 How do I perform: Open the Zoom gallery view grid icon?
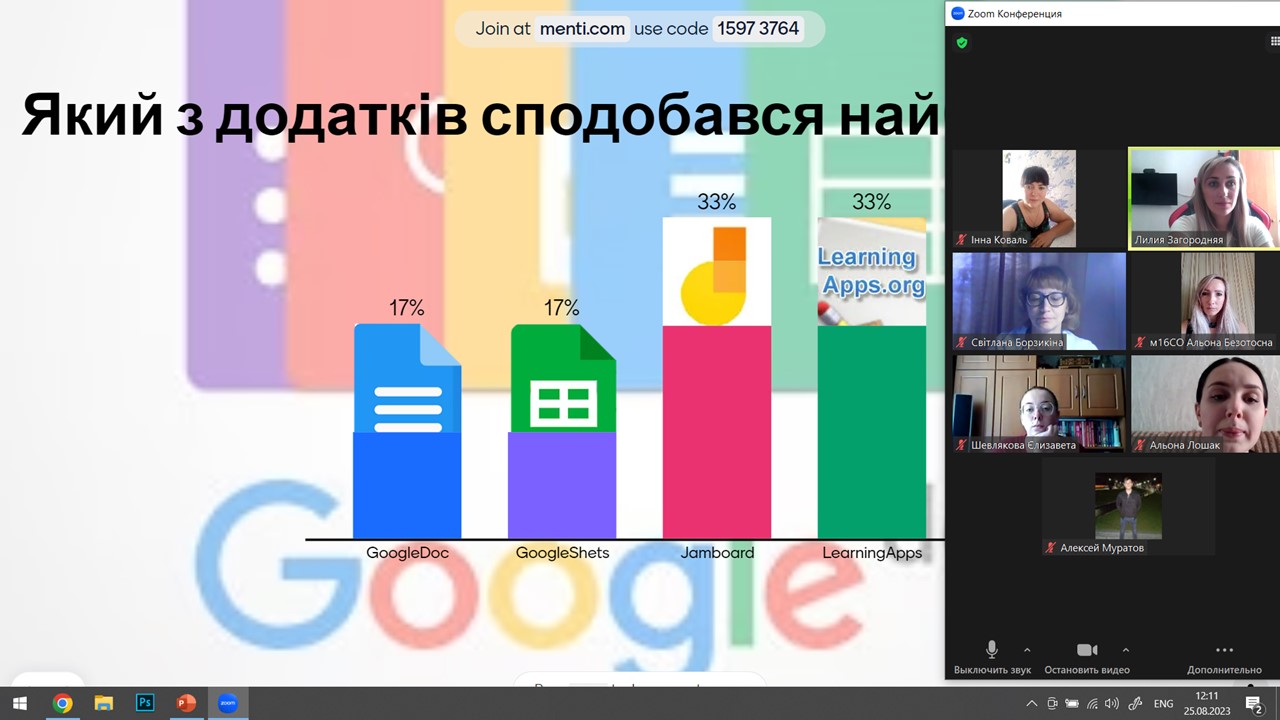pos(1275,42)
